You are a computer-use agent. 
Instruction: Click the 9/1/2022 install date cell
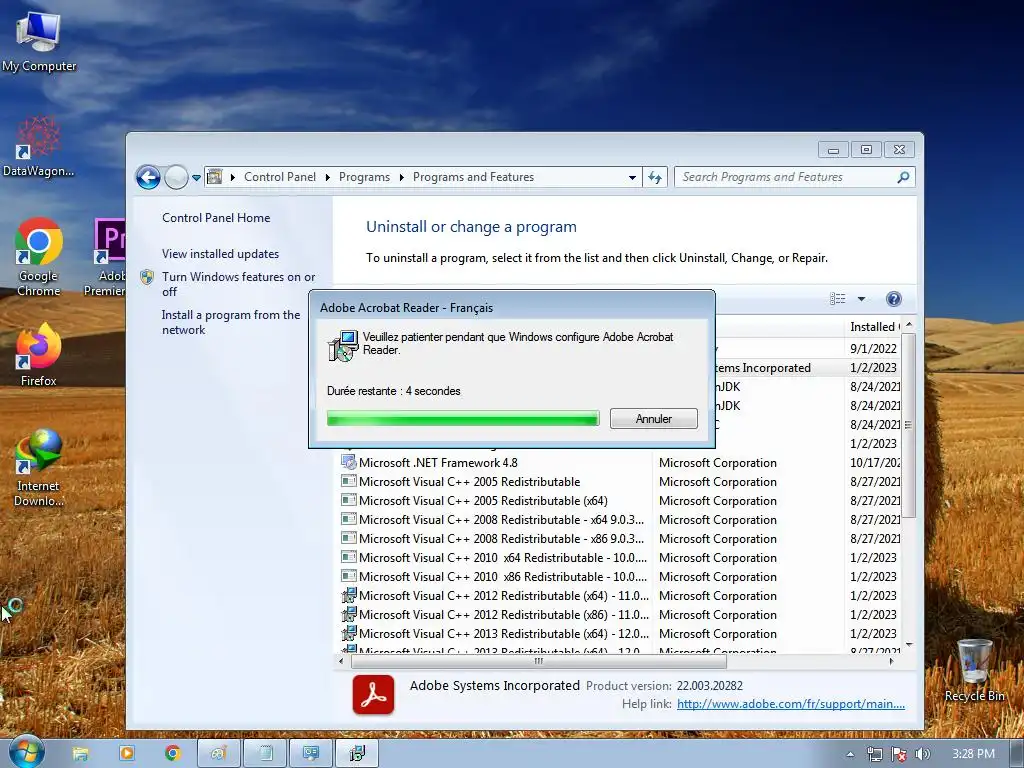[x=873, y=349]
